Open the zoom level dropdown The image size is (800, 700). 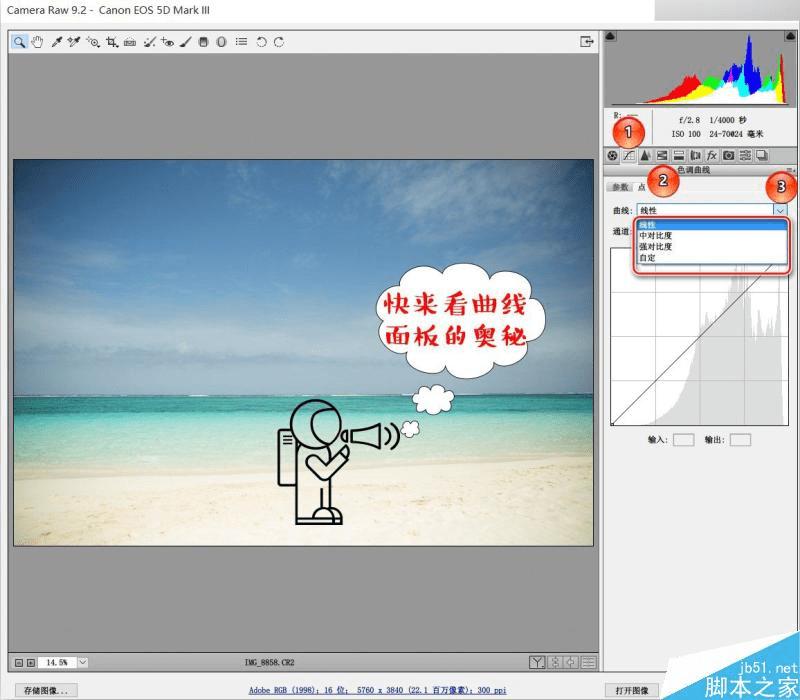pos(83,662)
